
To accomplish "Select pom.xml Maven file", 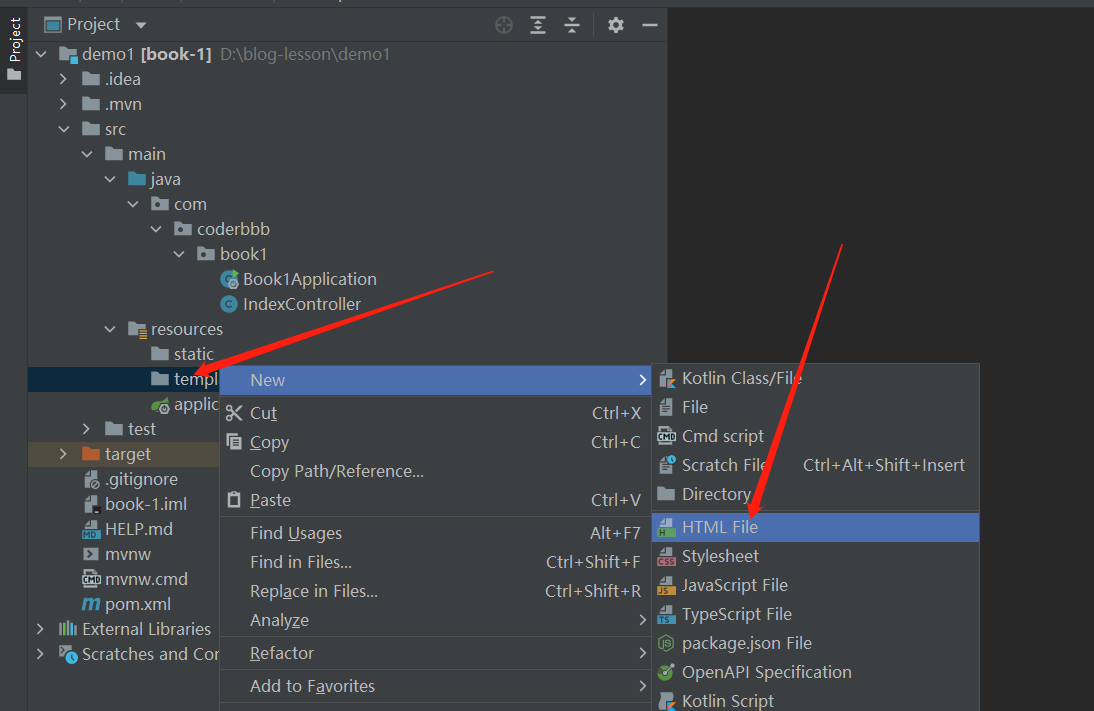I will [137, 604].
